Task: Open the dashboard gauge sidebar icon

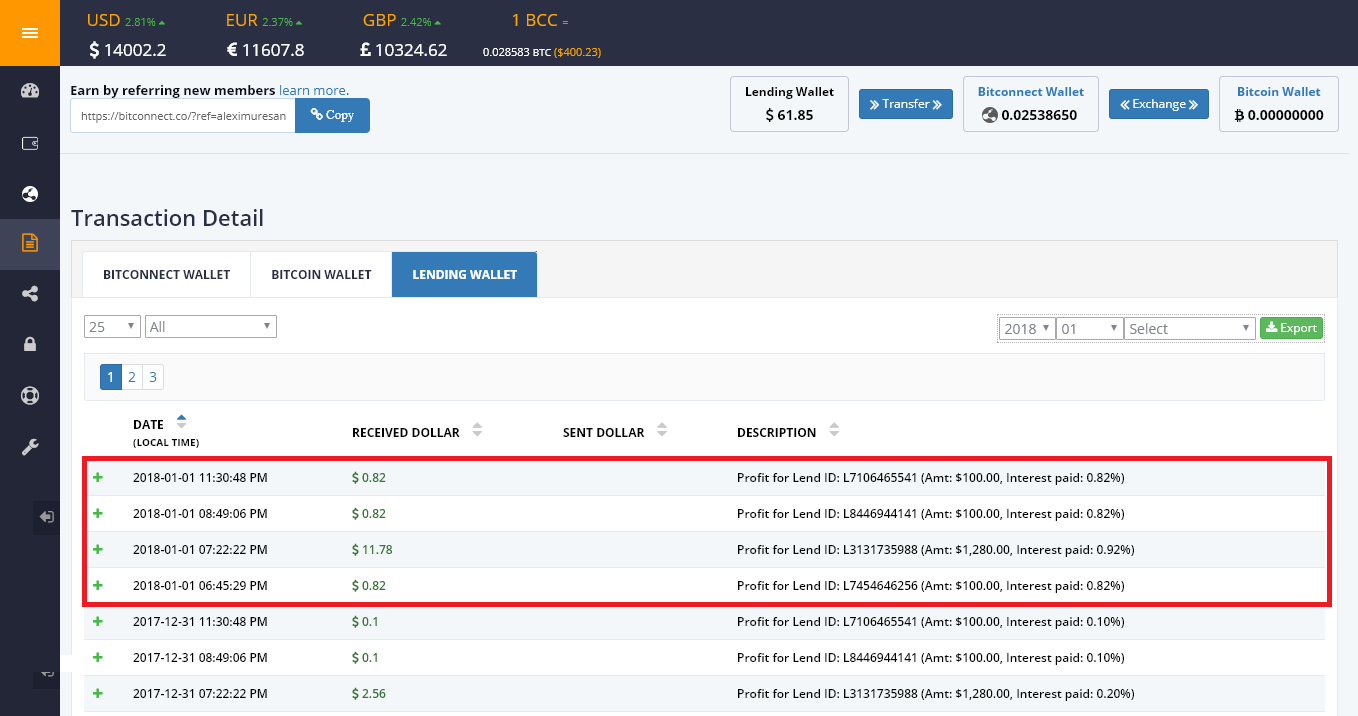Action: click(29, 91)
